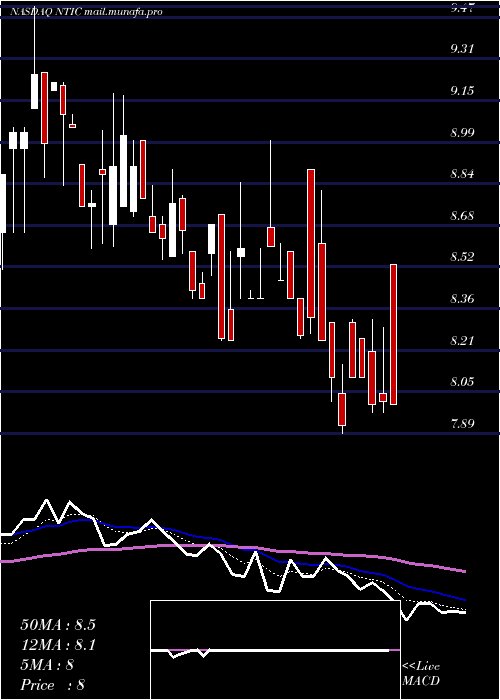
Task: Select the 8.52 price axis label
Action: (462, 257)
